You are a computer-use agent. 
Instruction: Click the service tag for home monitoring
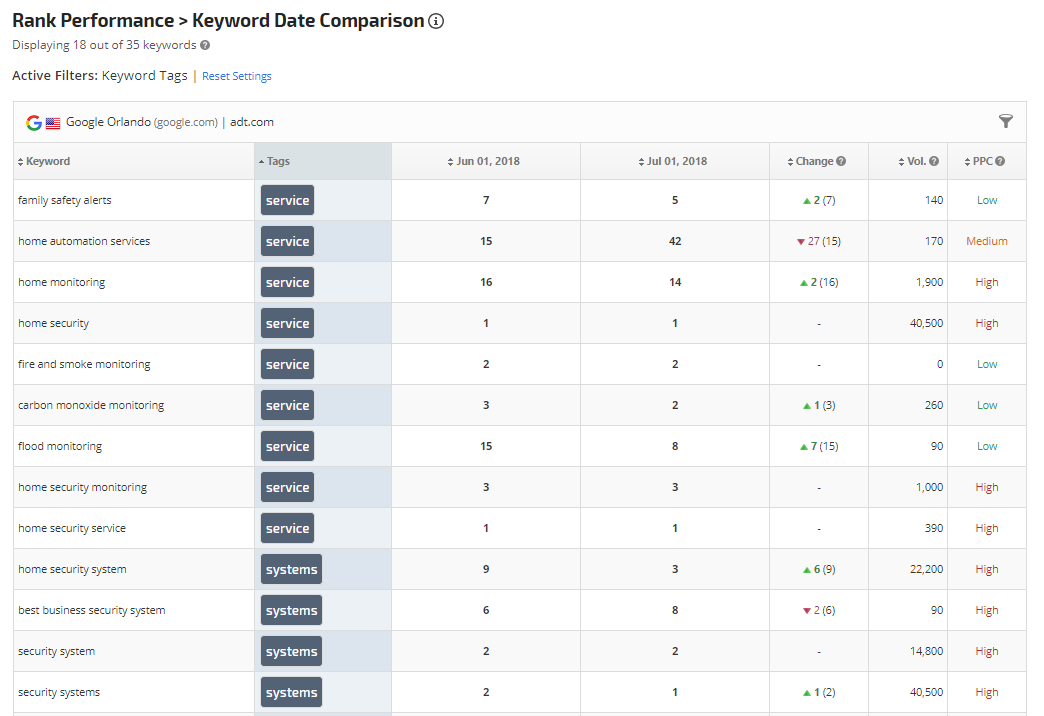coord(287,282)
